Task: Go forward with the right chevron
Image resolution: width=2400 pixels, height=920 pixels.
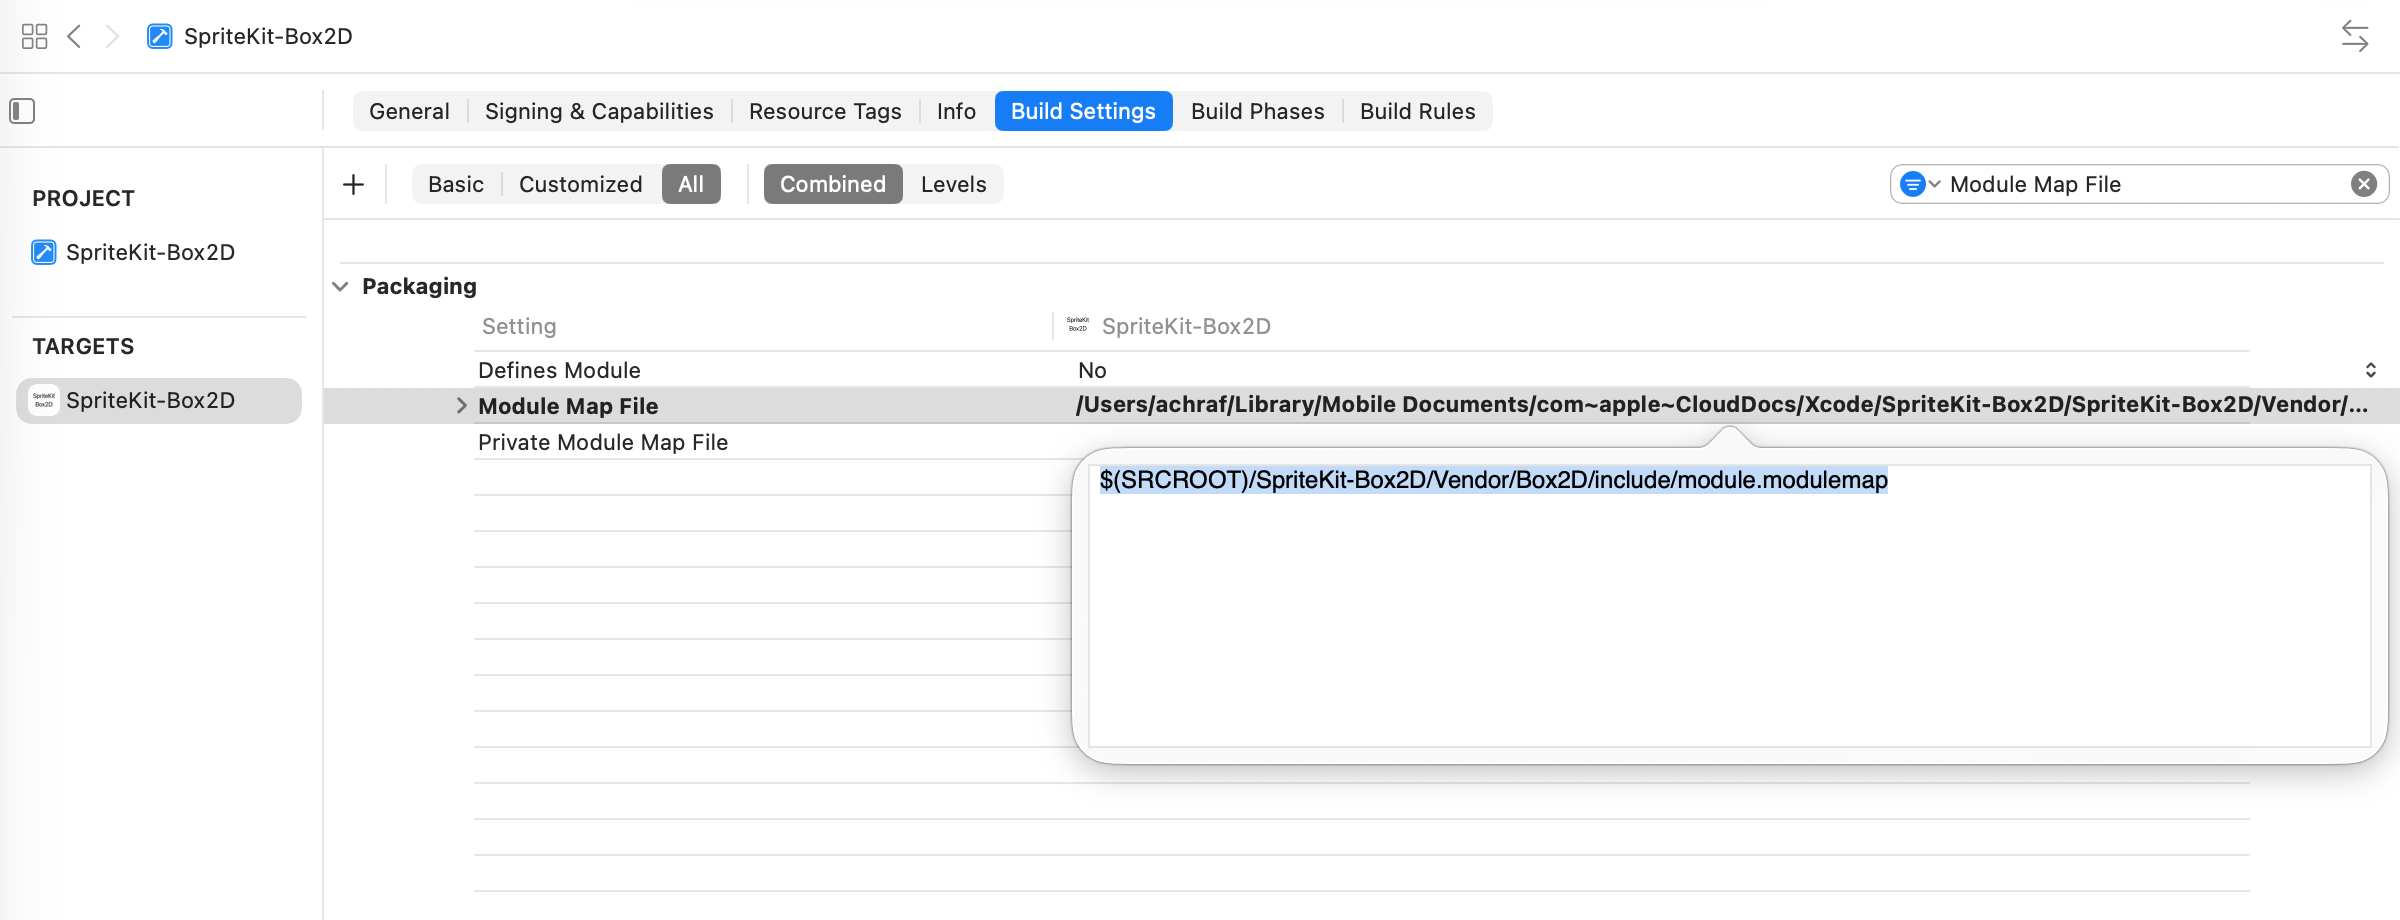Action: 112,37
